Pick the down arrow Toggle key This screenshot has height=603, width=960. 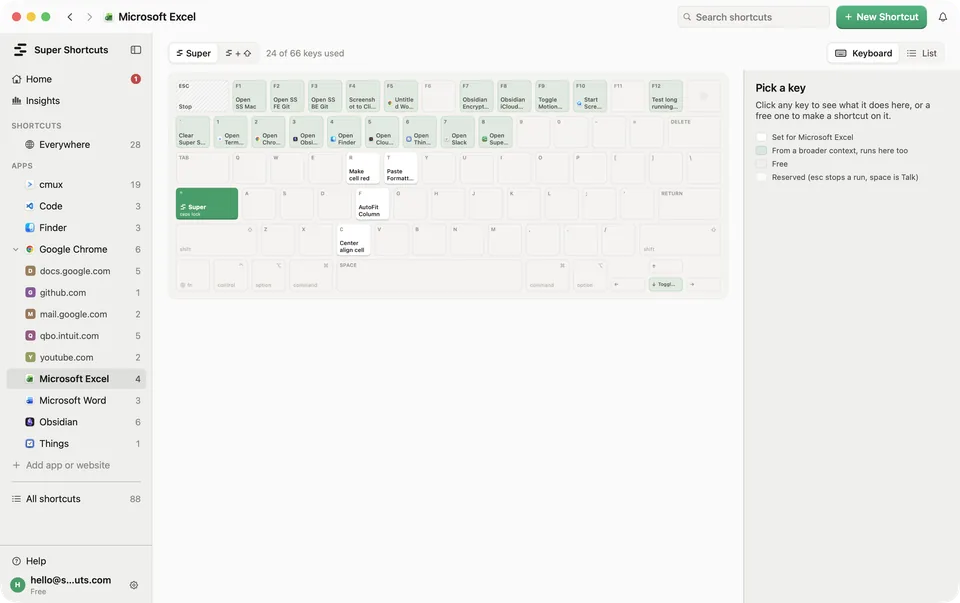pos(666,284)
